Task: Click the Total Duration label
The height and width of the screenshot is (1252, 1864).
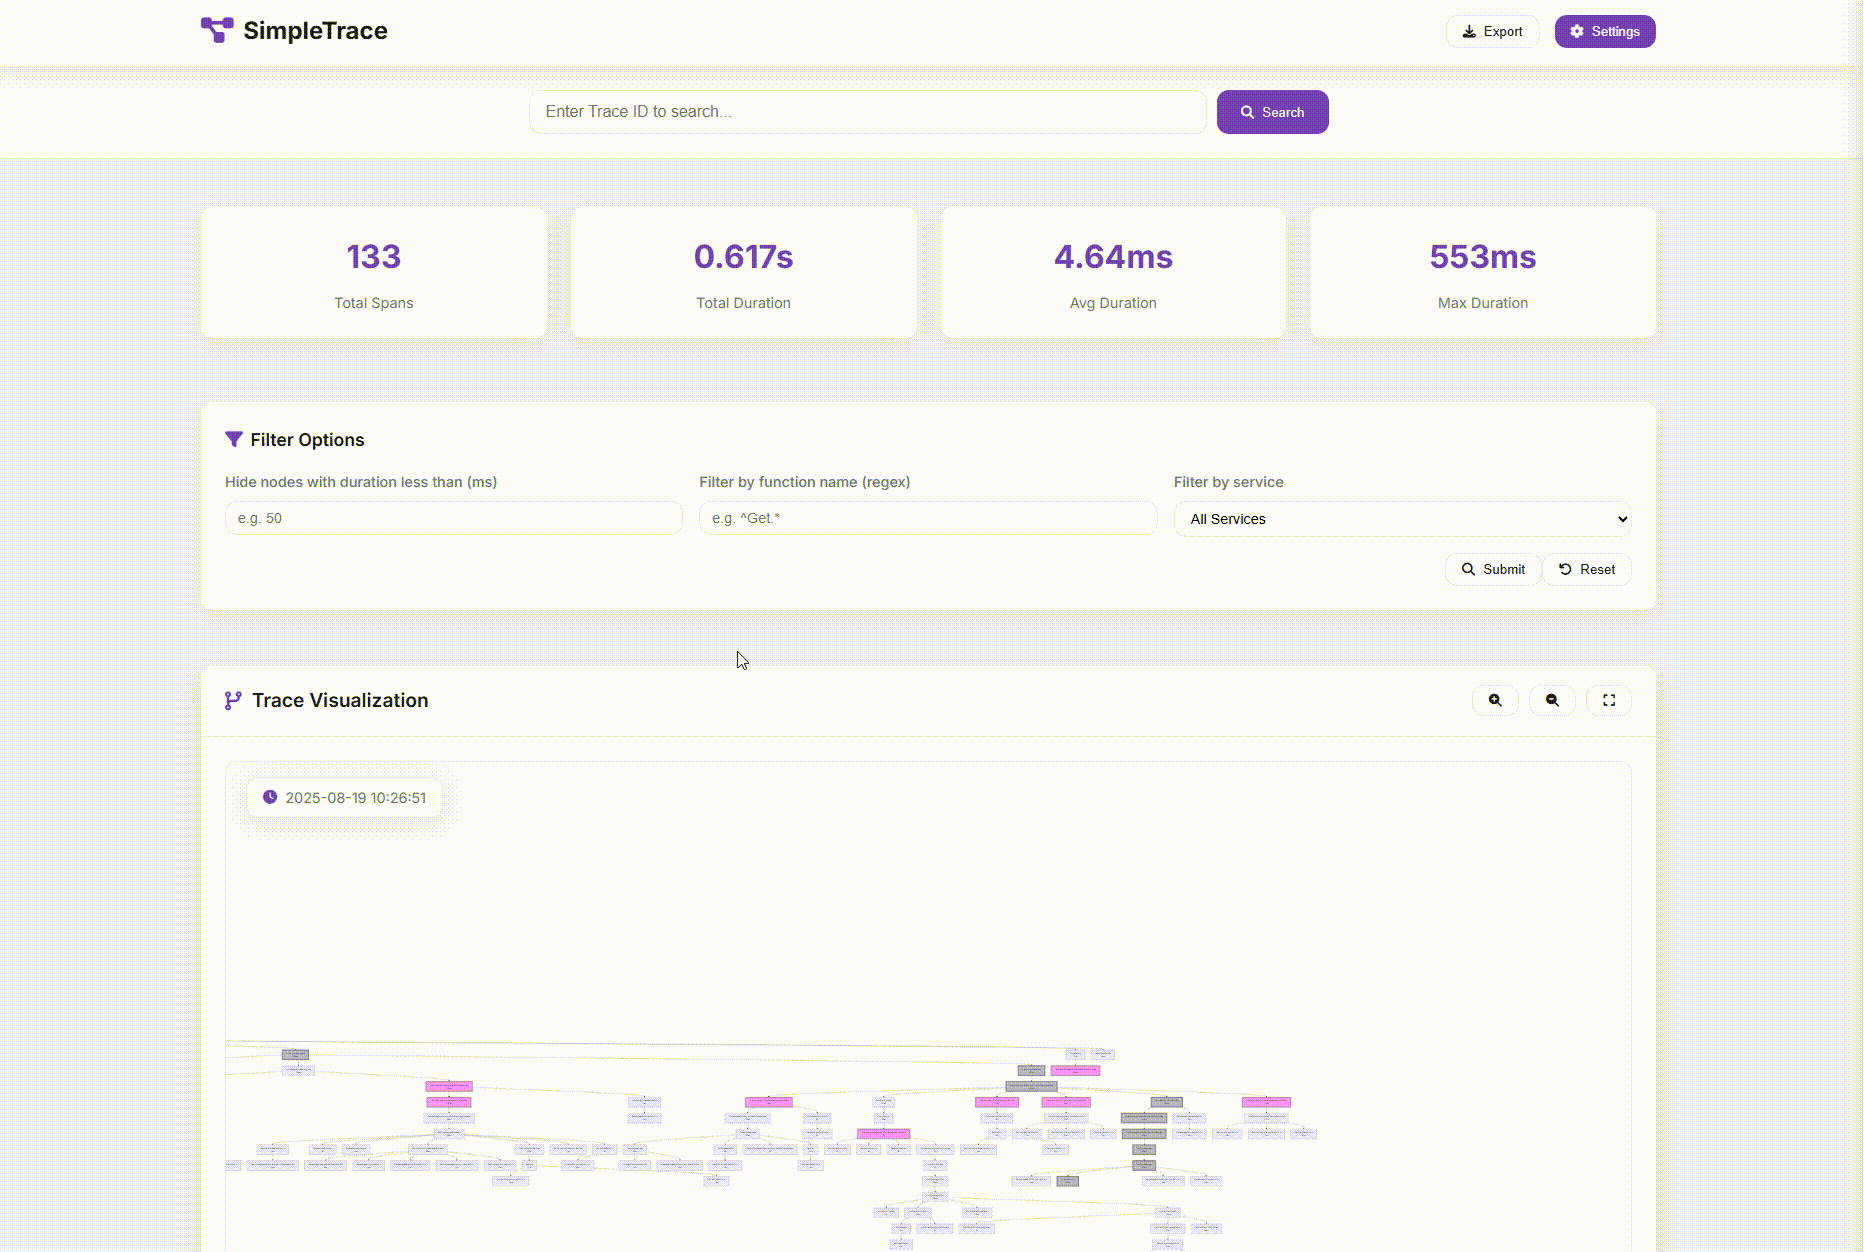Action: 743,303
